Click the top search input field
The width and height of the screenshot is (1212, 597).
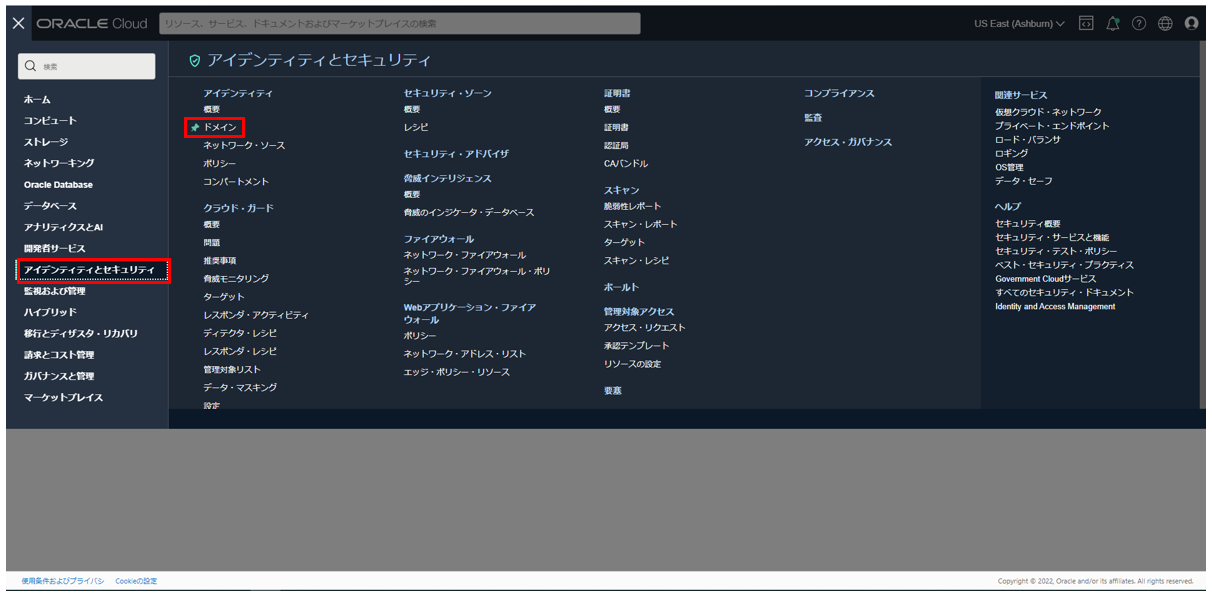(x=400, y=22)
